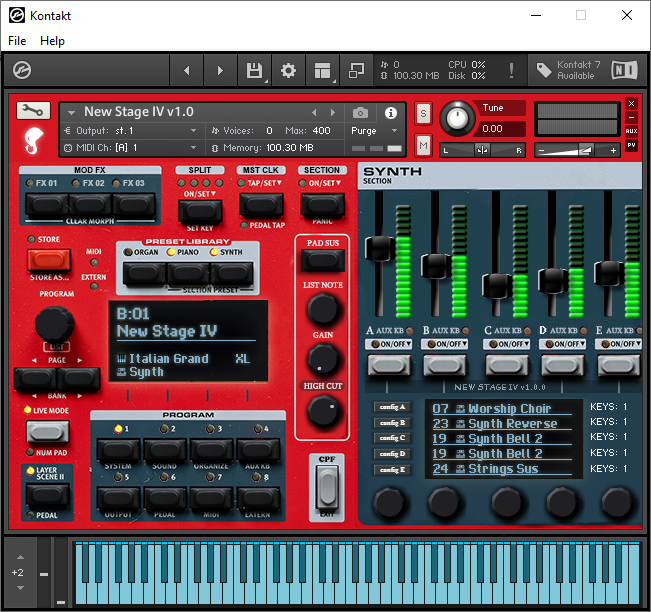Select config D tab
Screen dimensions: 651x612
(x=392, y=454)
